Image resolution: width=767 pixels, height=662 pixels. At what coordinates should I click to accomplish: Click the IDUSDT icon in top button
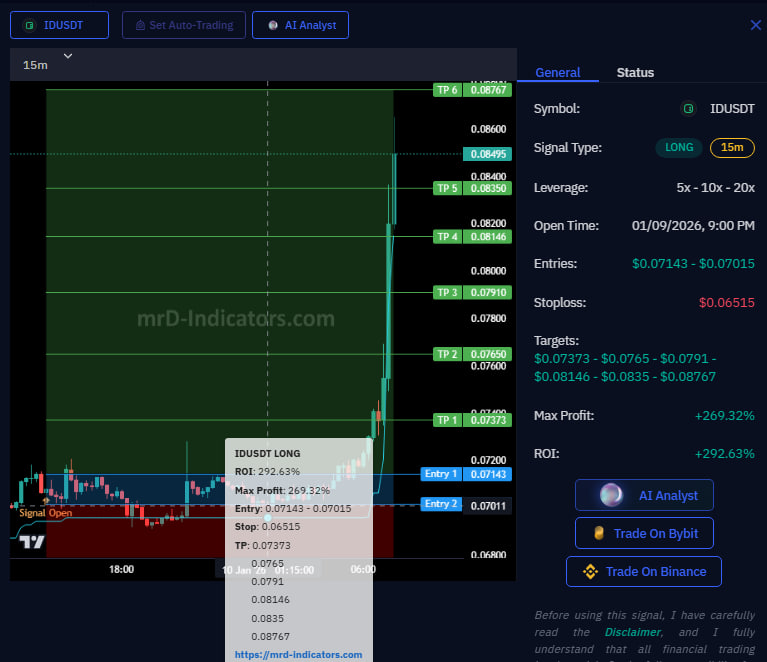point(29,25)
